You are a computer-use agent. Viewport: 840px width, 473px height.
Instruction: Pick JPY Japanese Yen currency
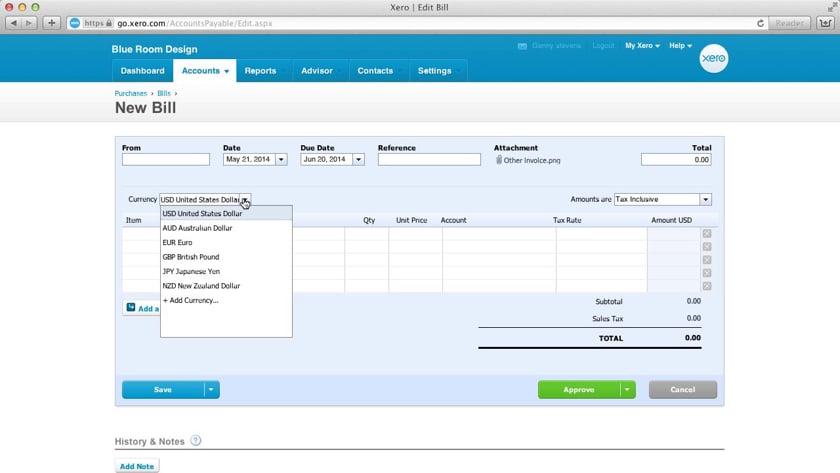tap(226, 271)
